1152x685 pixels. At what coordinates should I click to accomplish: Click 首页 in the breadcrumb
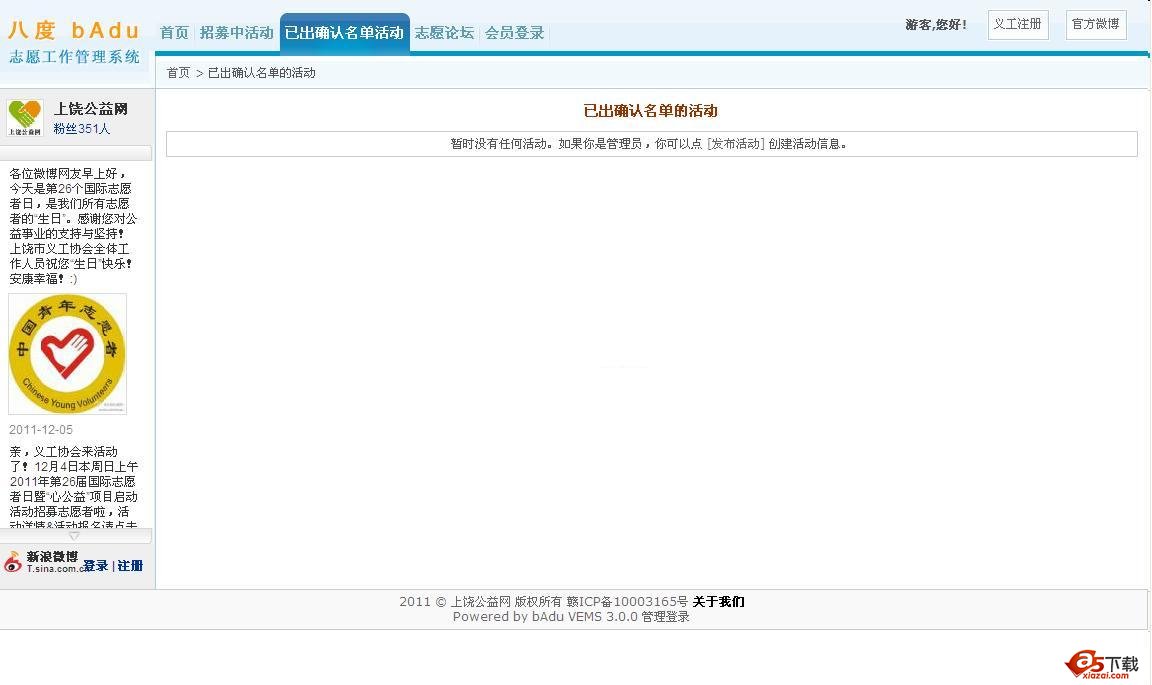178,73
